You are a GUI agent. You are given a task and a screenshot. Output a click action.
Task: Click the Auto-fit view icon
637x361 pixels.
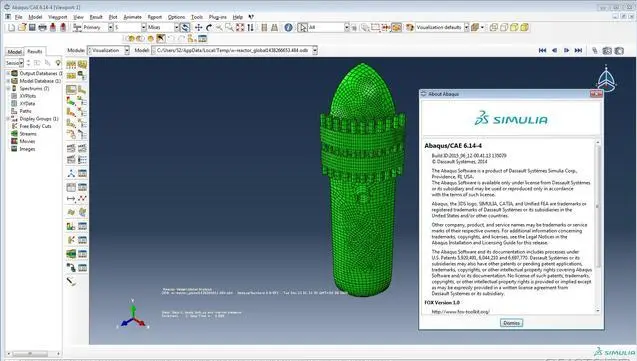click(240, 27)
